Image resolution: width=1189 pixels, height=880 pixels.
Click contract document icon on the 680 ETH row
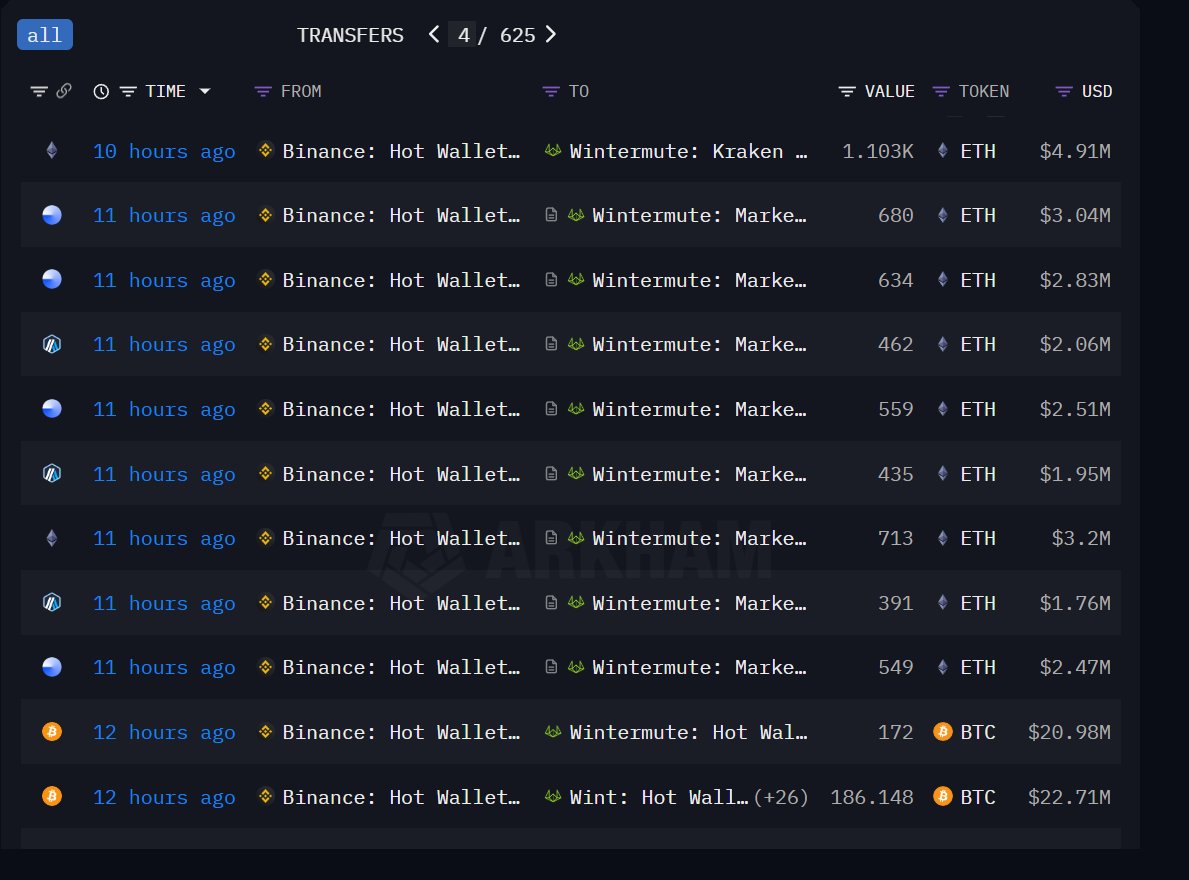(551, 215)
